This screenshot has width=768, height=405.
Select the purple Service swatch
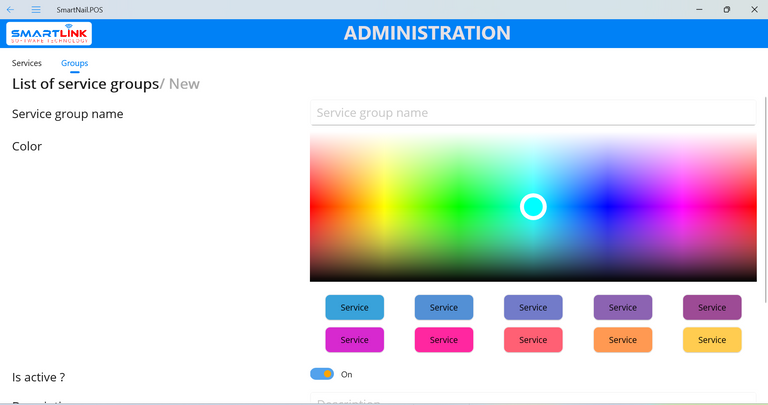pyautogui.click(x=622, y=307)
